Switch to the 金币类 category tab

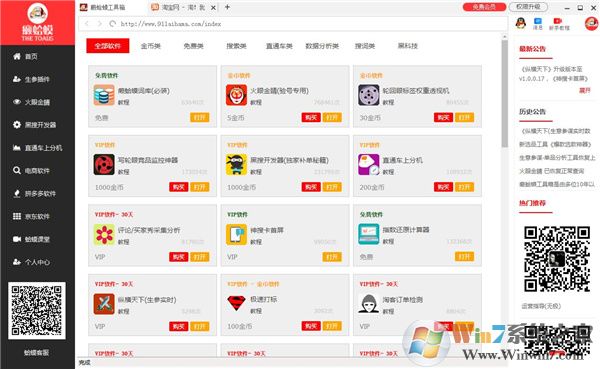150,46
